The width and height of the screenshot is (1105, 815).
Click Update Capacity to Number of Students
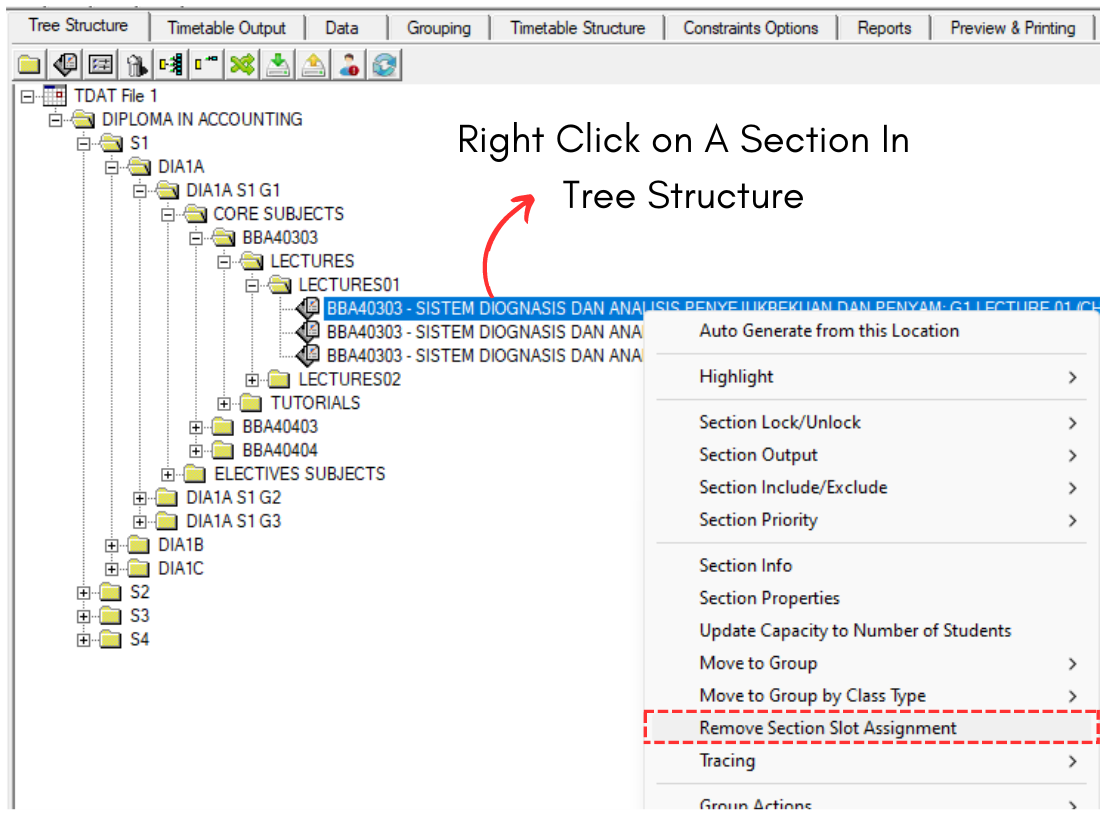pyautogui.click(x=854, y=631)
